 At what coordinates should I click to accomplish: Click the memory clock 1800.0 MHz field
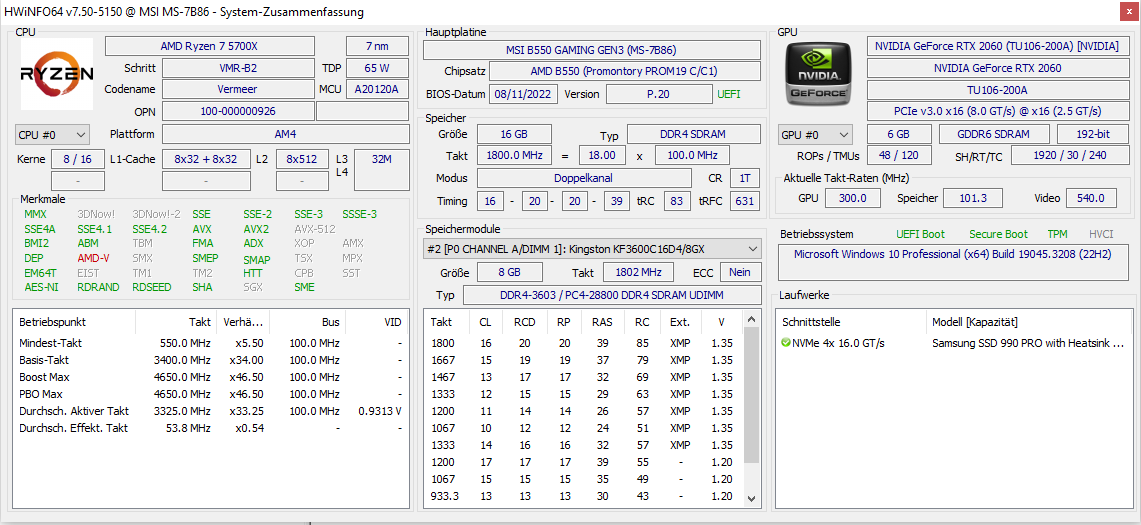(514, 156)
